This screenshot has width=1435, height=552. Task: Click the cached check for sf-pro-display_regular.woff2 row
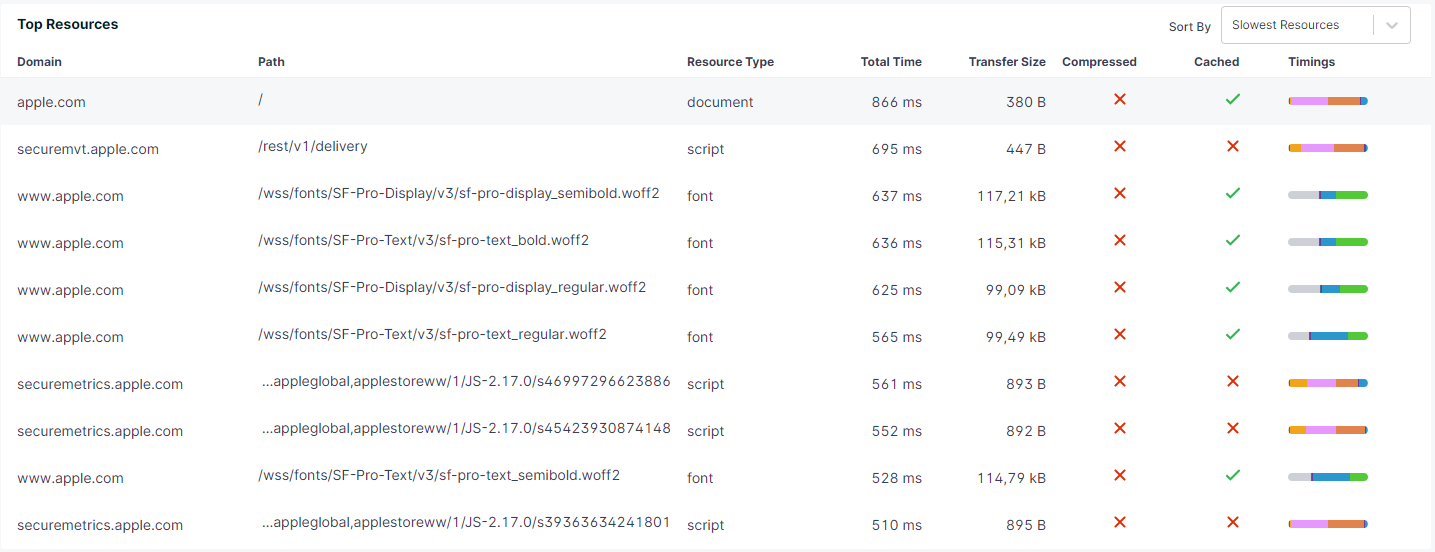tap(1233, 287)
